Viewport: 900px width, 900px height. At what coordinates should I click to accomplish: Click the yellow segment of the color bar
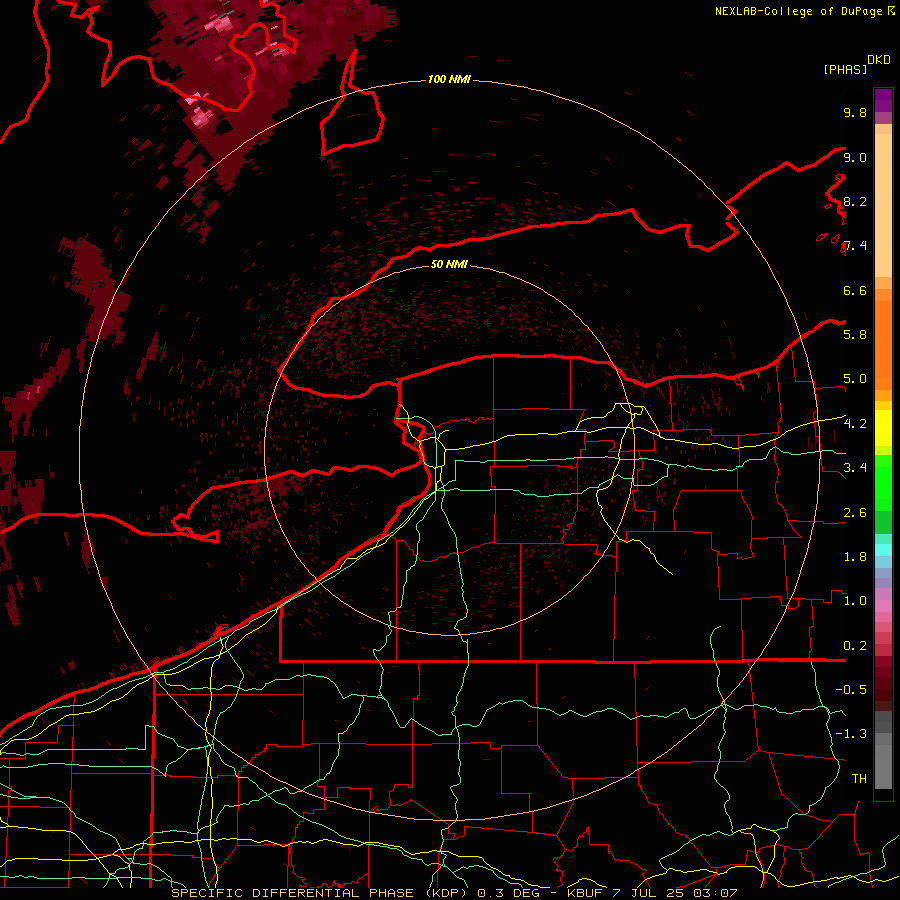883,428
